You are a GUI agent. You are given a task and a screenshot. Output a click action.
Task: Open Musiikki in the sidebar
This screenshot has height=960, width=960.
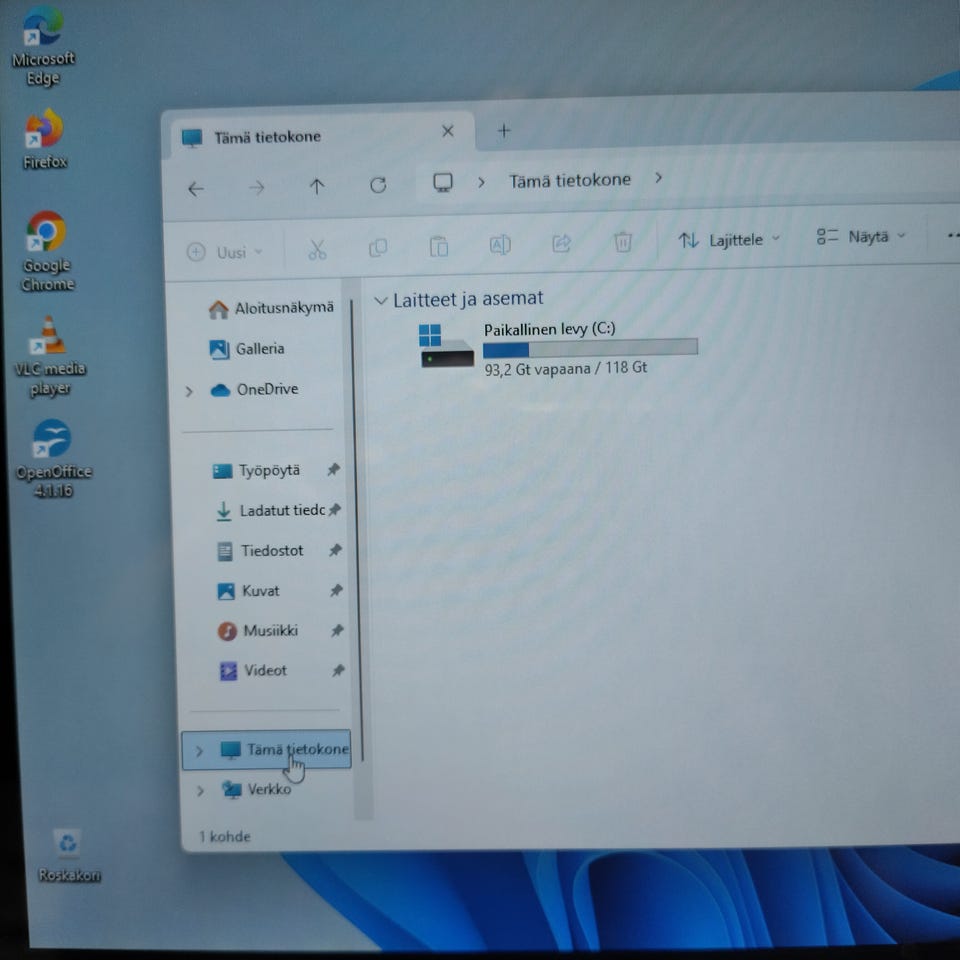[x=258, y=631]
